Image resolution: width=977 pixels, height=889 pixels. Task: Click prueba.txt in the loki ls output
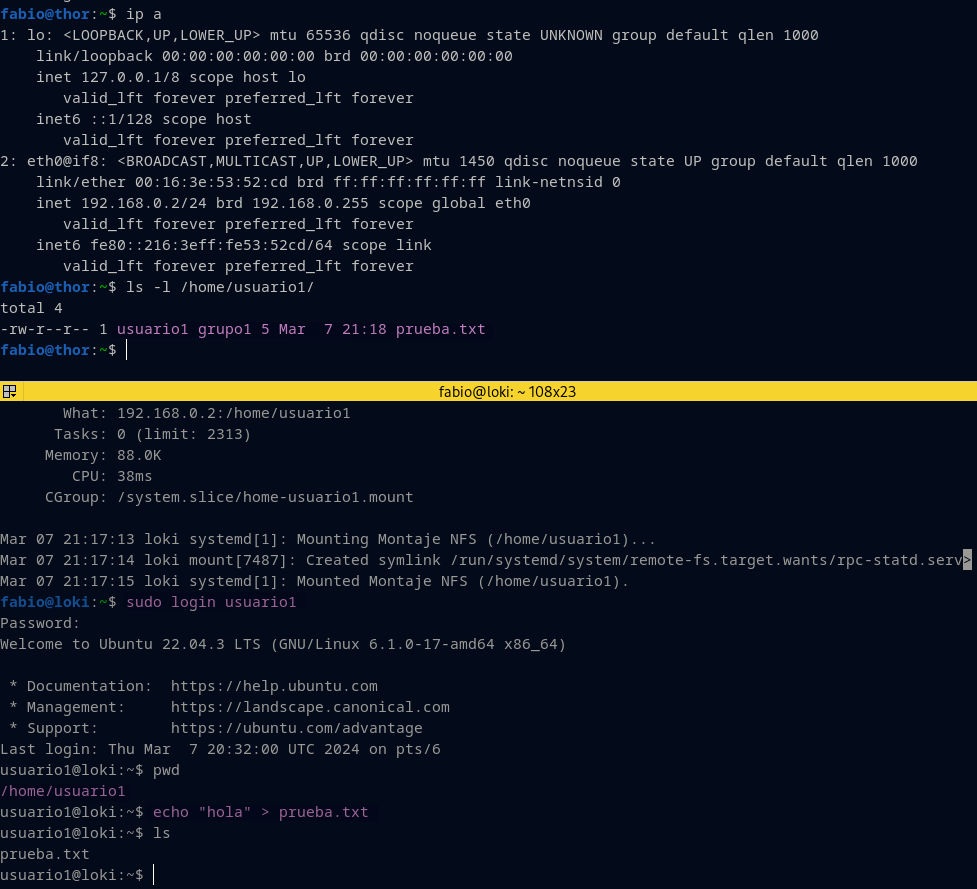pyautogui.click(x=45, y=854)
